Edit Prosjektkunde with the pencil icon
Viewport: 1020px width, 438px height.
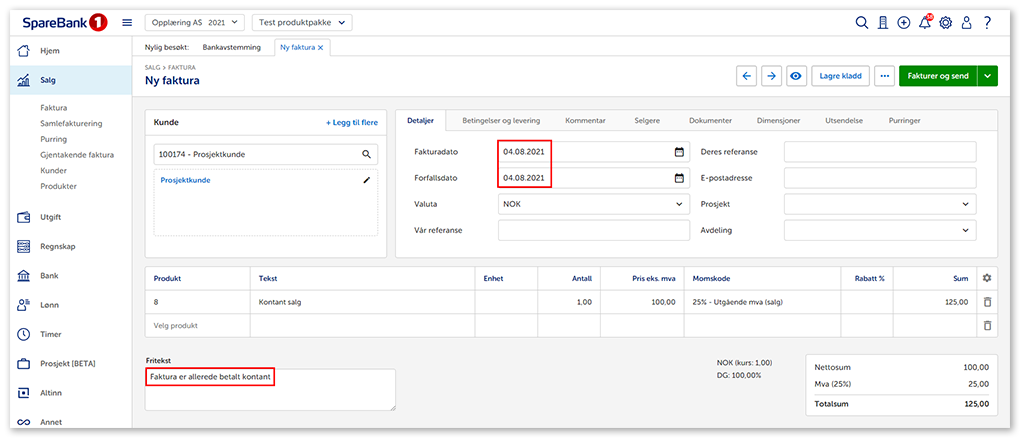click(367, 180)
